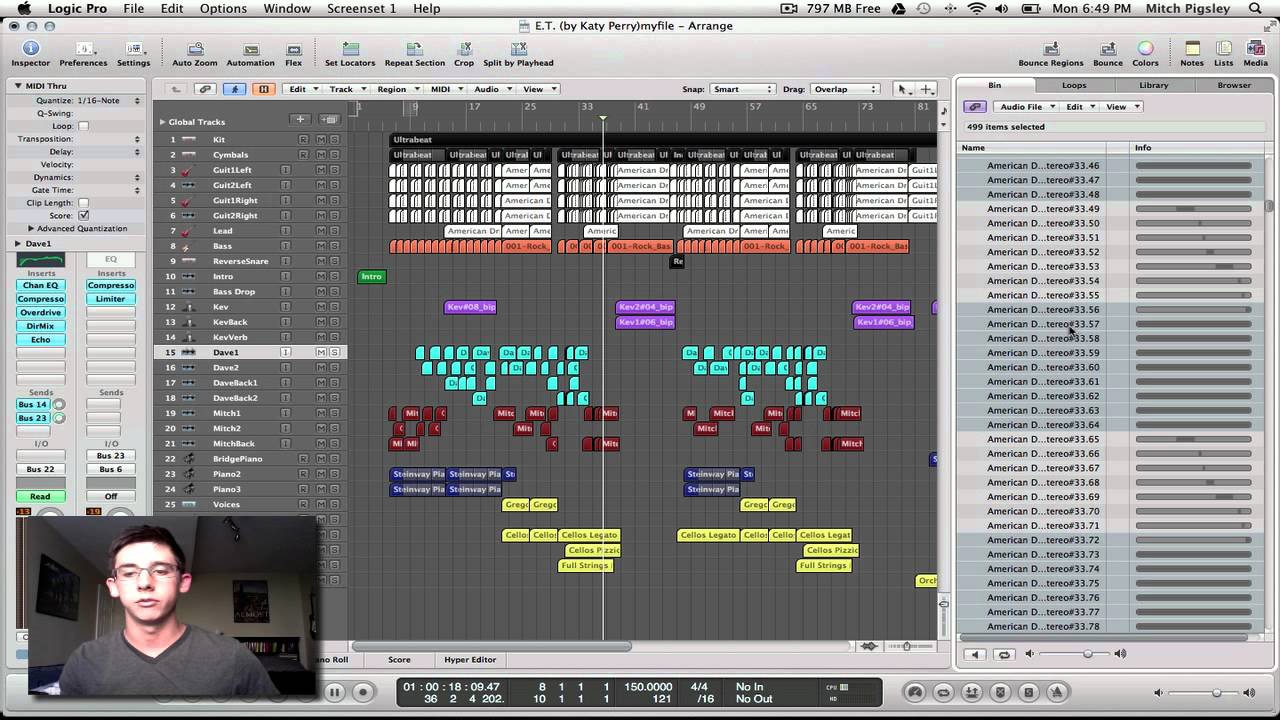
Task: Open the Drag Overlap dropdown
Action: click(x=843, y=89)
